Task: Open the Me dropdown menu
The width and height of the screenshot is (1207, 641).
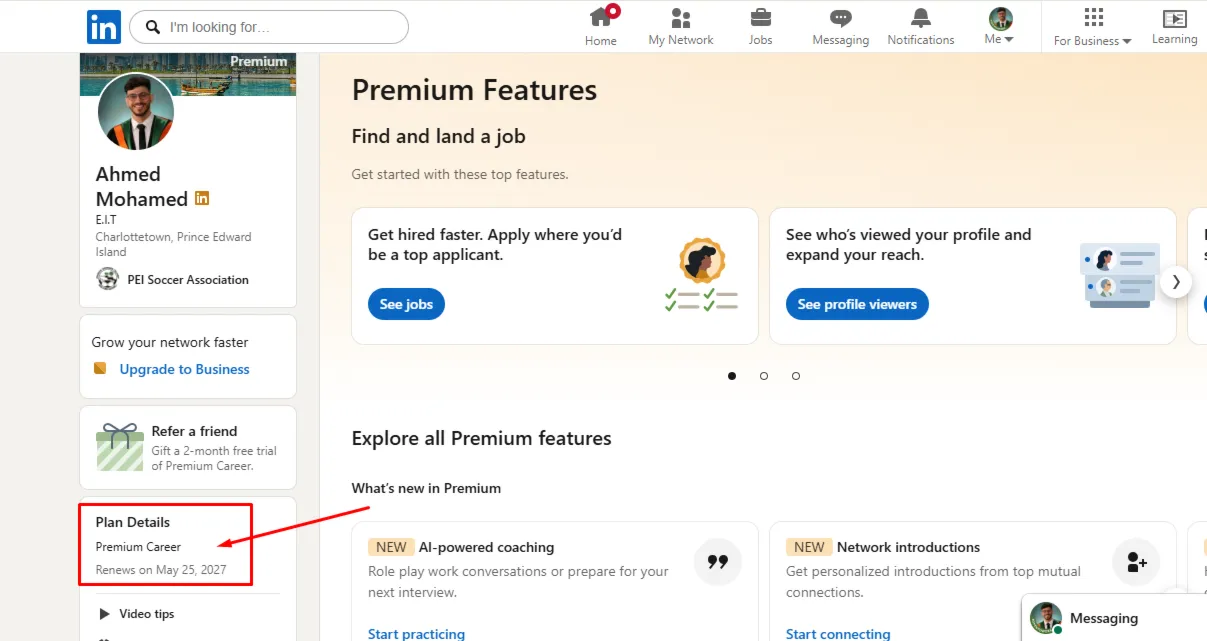Action: [x=1000, y=27]
